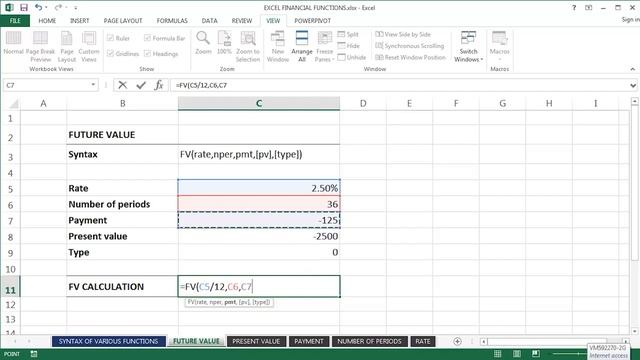The width and height of the screenshot is (640, 360).
Task: Switch to REVIEW ribbon tab
Action: (242, 20)
